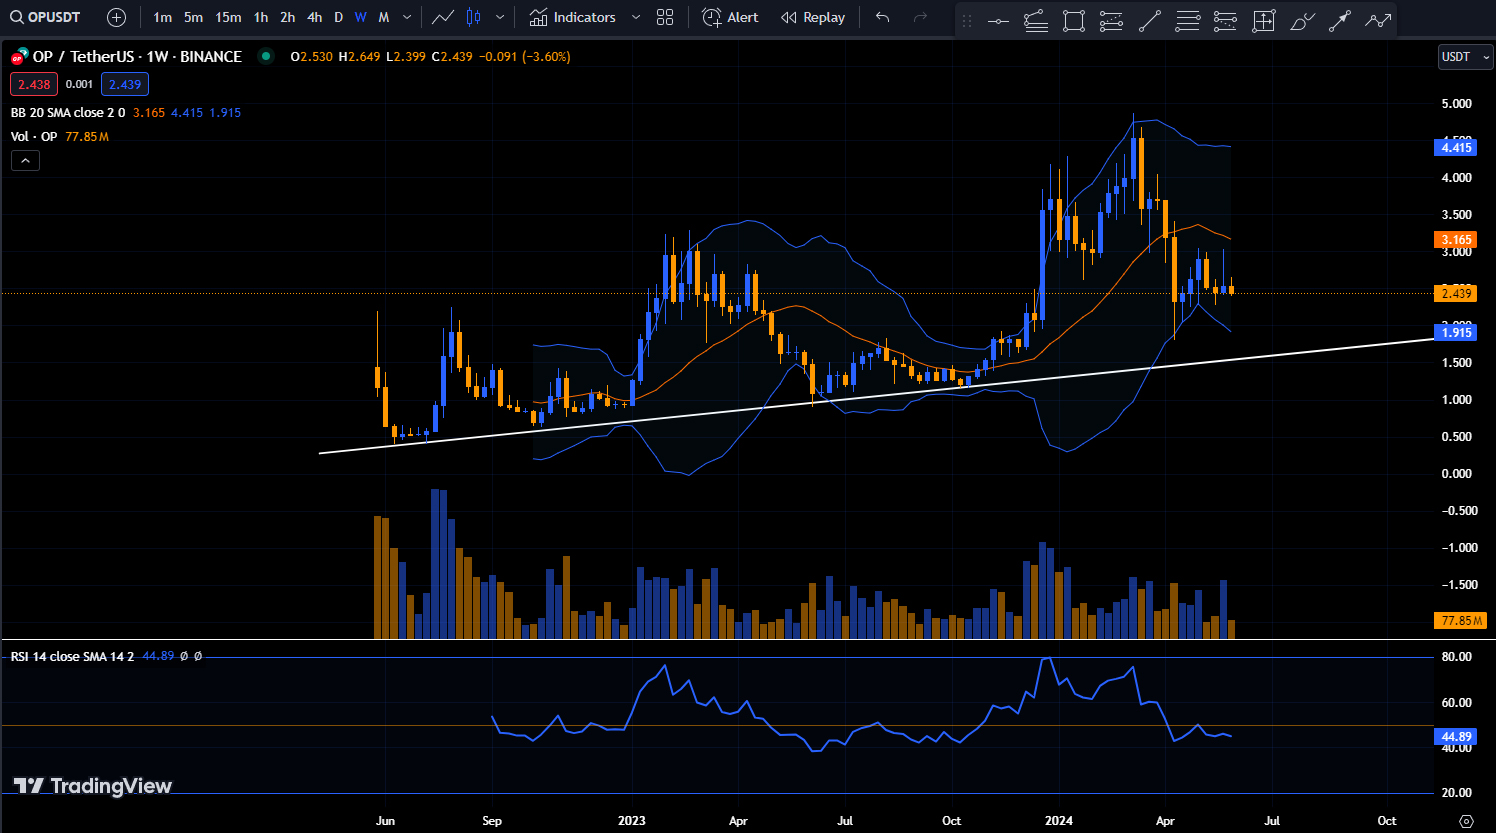Open the USDT currency dropdown
Viewport: 1496px width, 833px height.
pyautogui.click(x=1465, y=57)
